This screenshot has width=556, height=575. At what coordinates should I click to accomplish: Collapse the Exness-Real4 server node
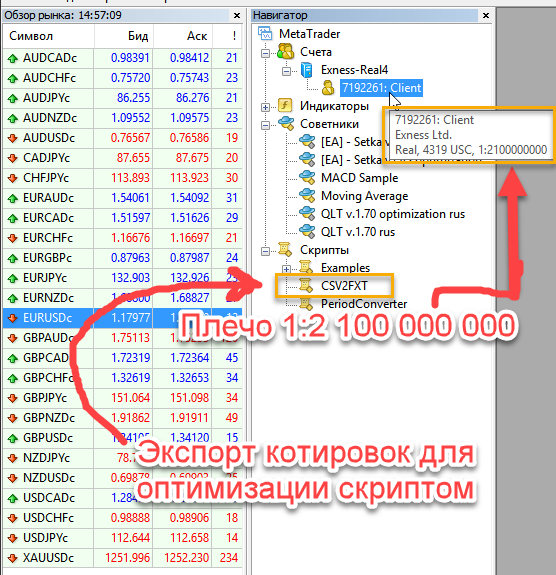click(286, 71)
